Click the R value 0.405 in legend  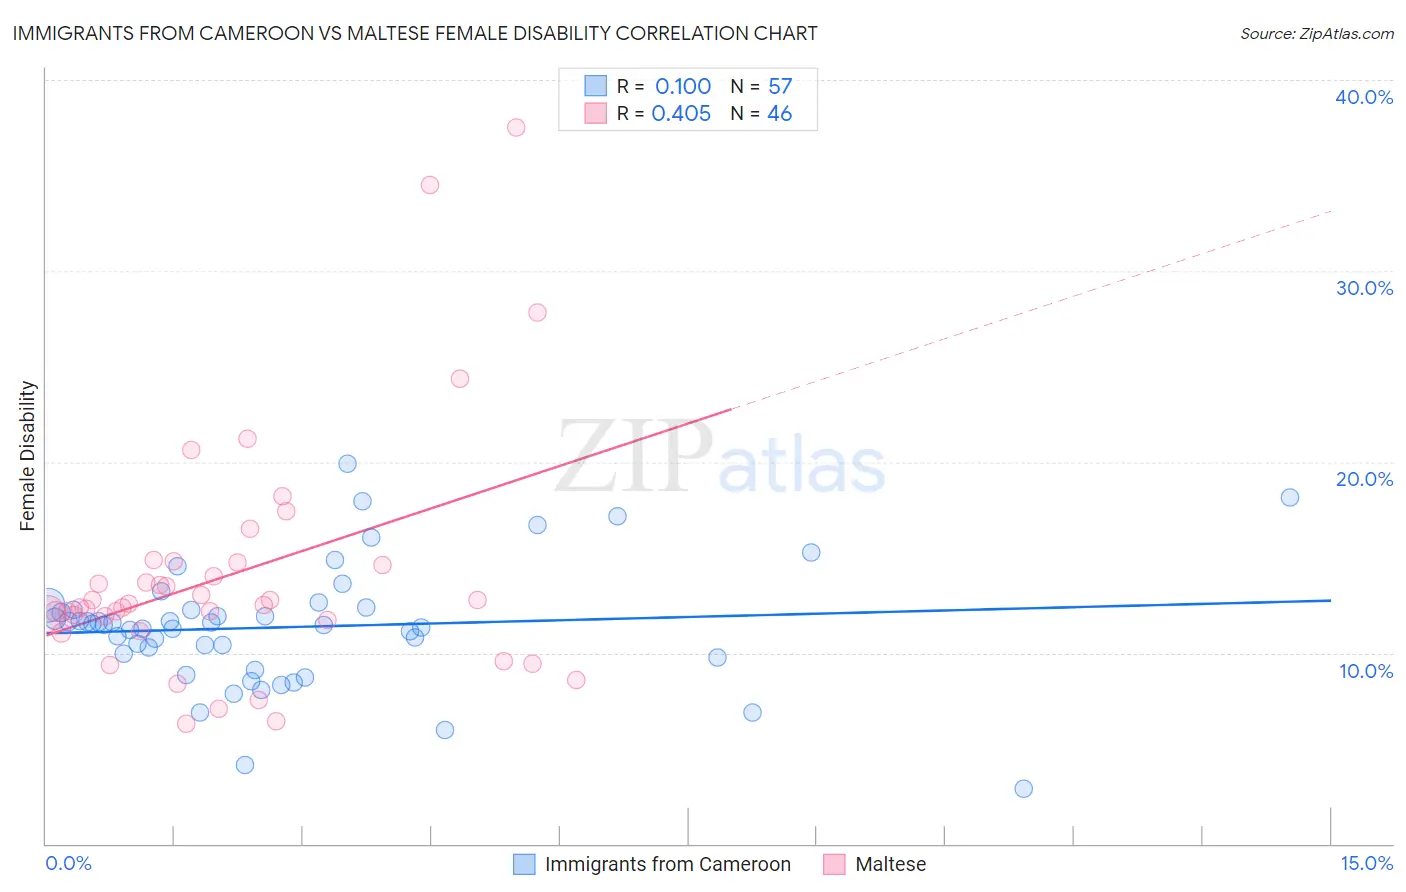click(x=681, y=113)
